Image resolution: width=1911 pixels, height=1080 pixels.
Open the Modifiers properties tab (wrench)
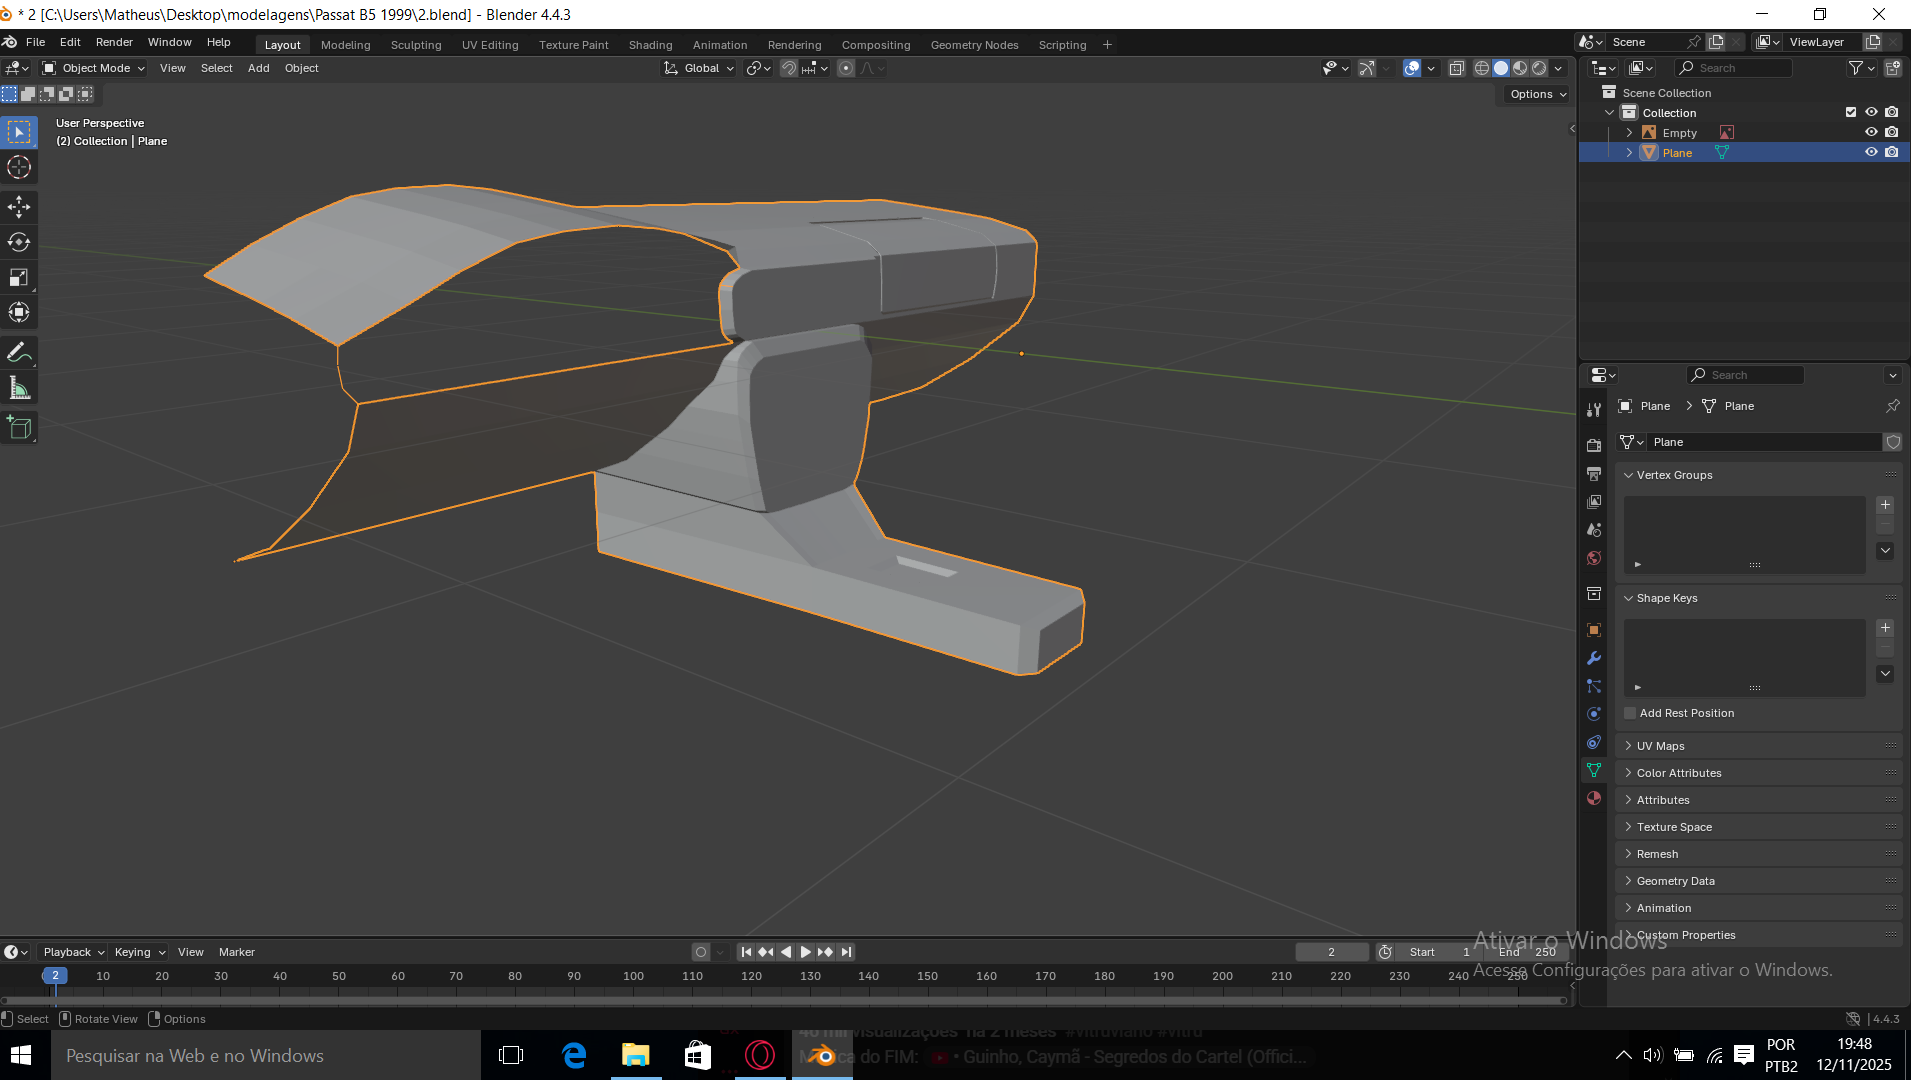[x=1594, y=658]
